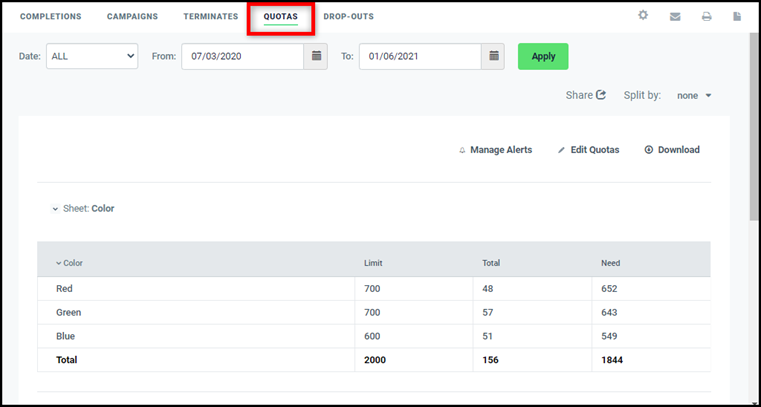Screen dimensions: 761x407
Task: Open the Split by none dropdown
Action: click(694, 96)
